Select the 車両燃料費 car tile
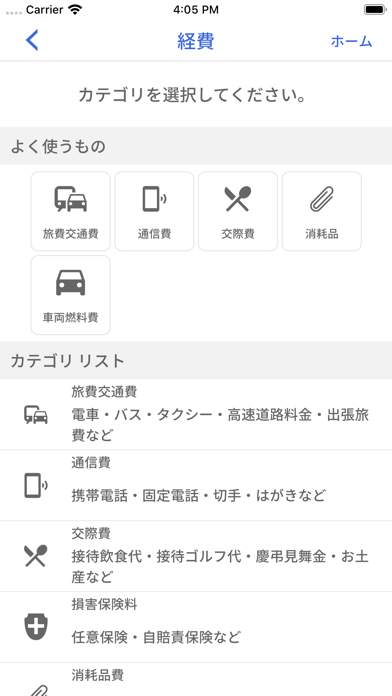This screenshot has height=696, width=392. coord(71,295)
